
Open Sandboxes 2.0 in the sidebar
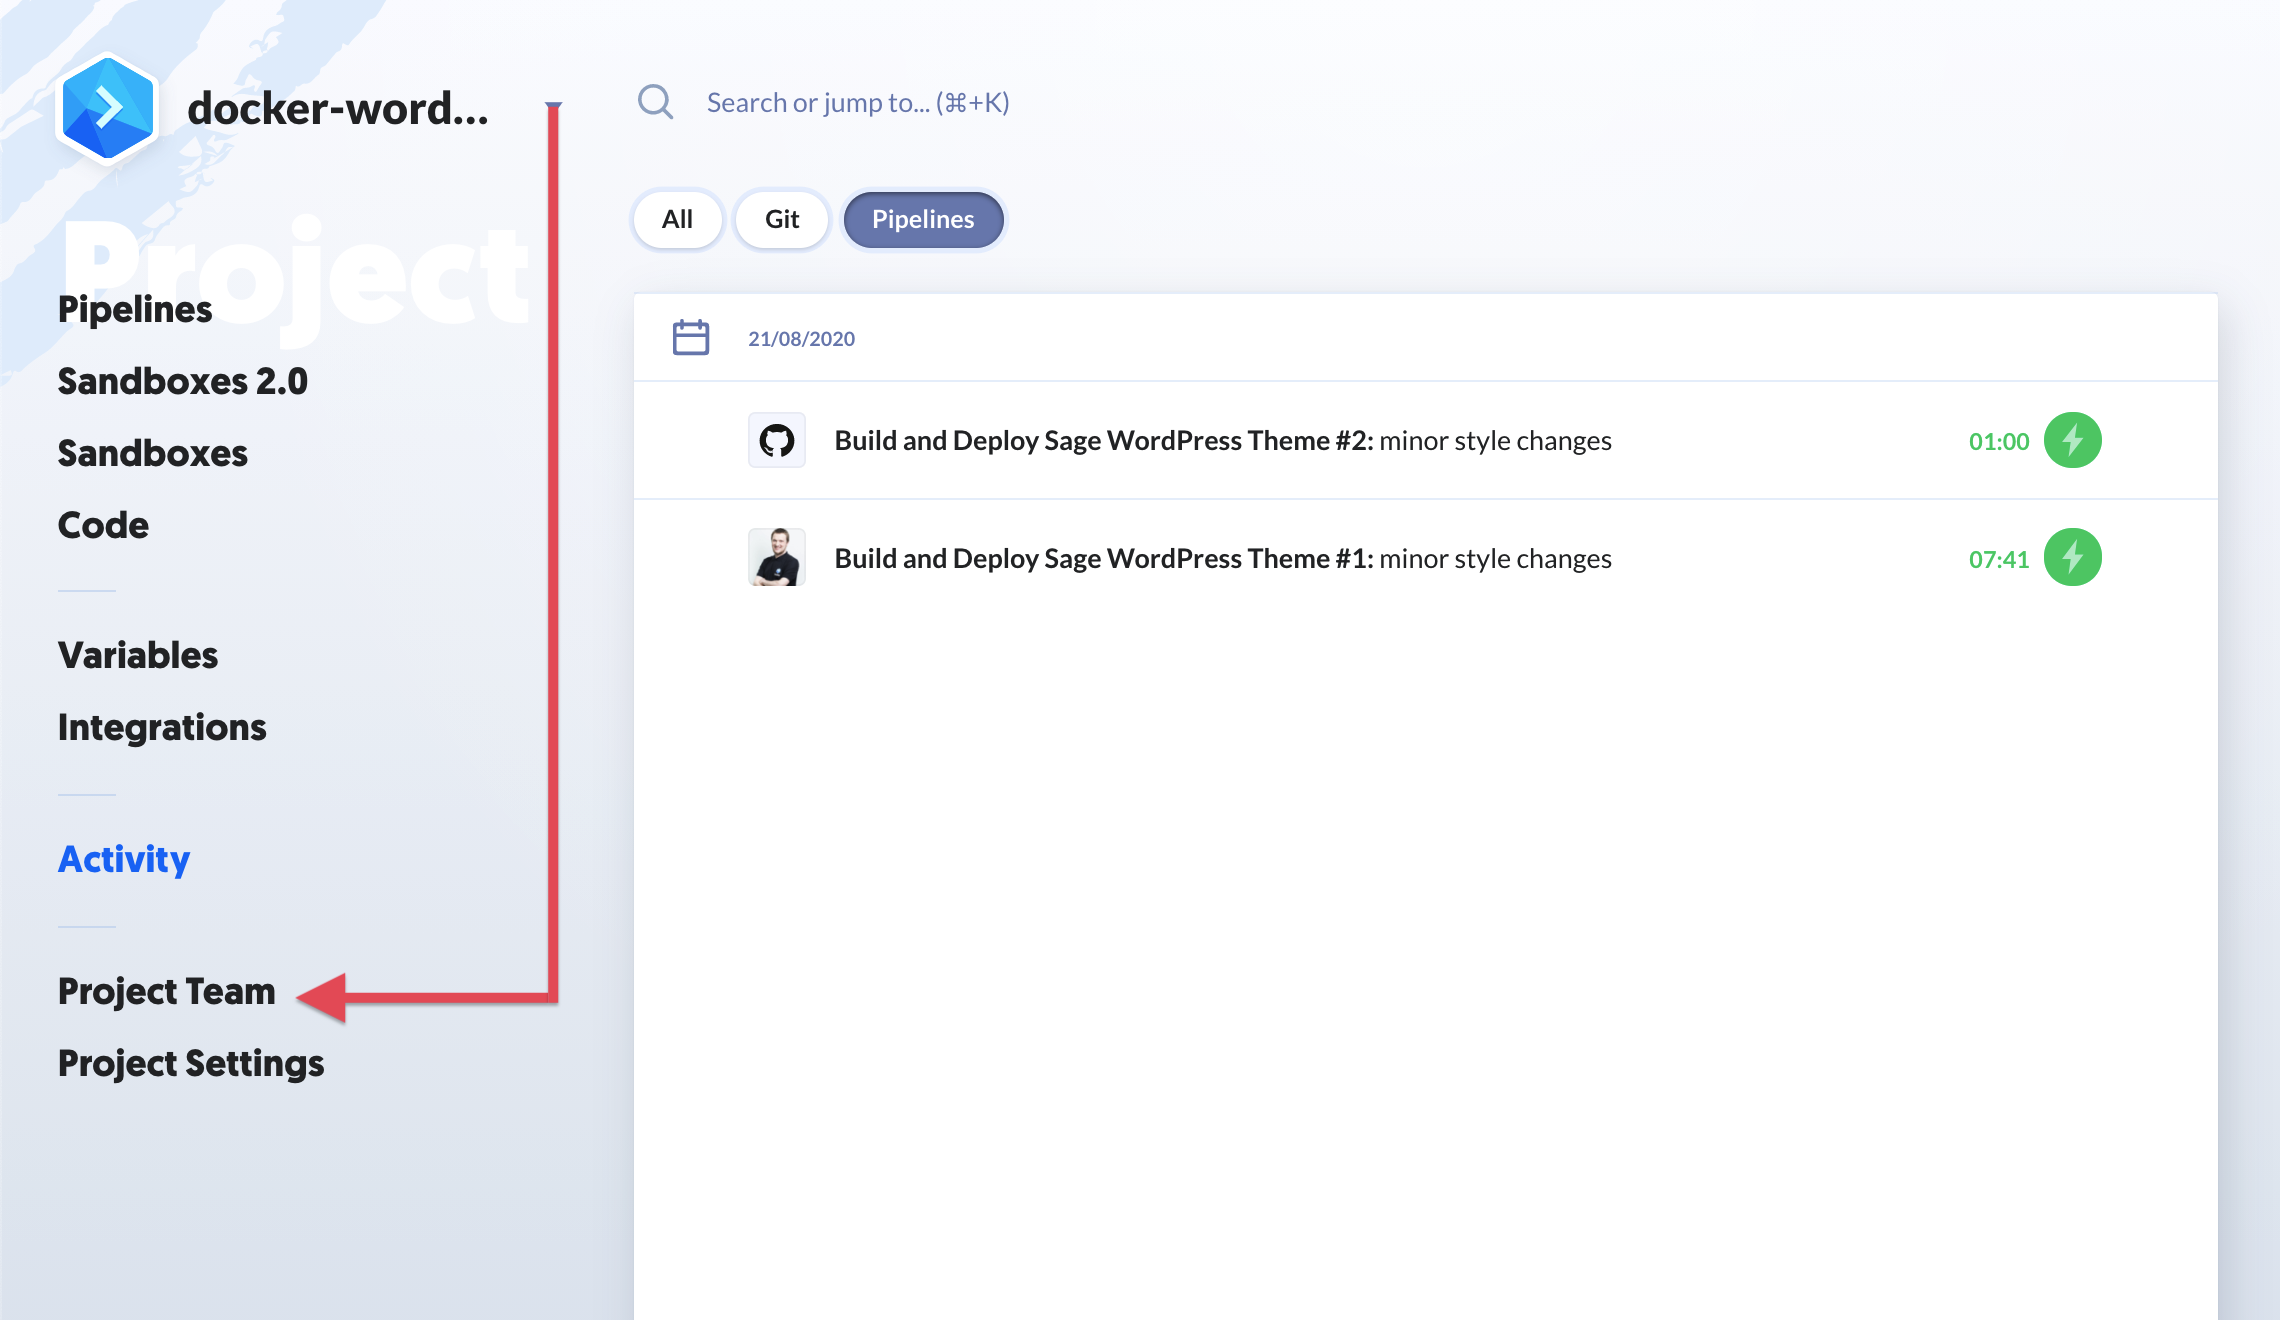click(x=183, y=381)
